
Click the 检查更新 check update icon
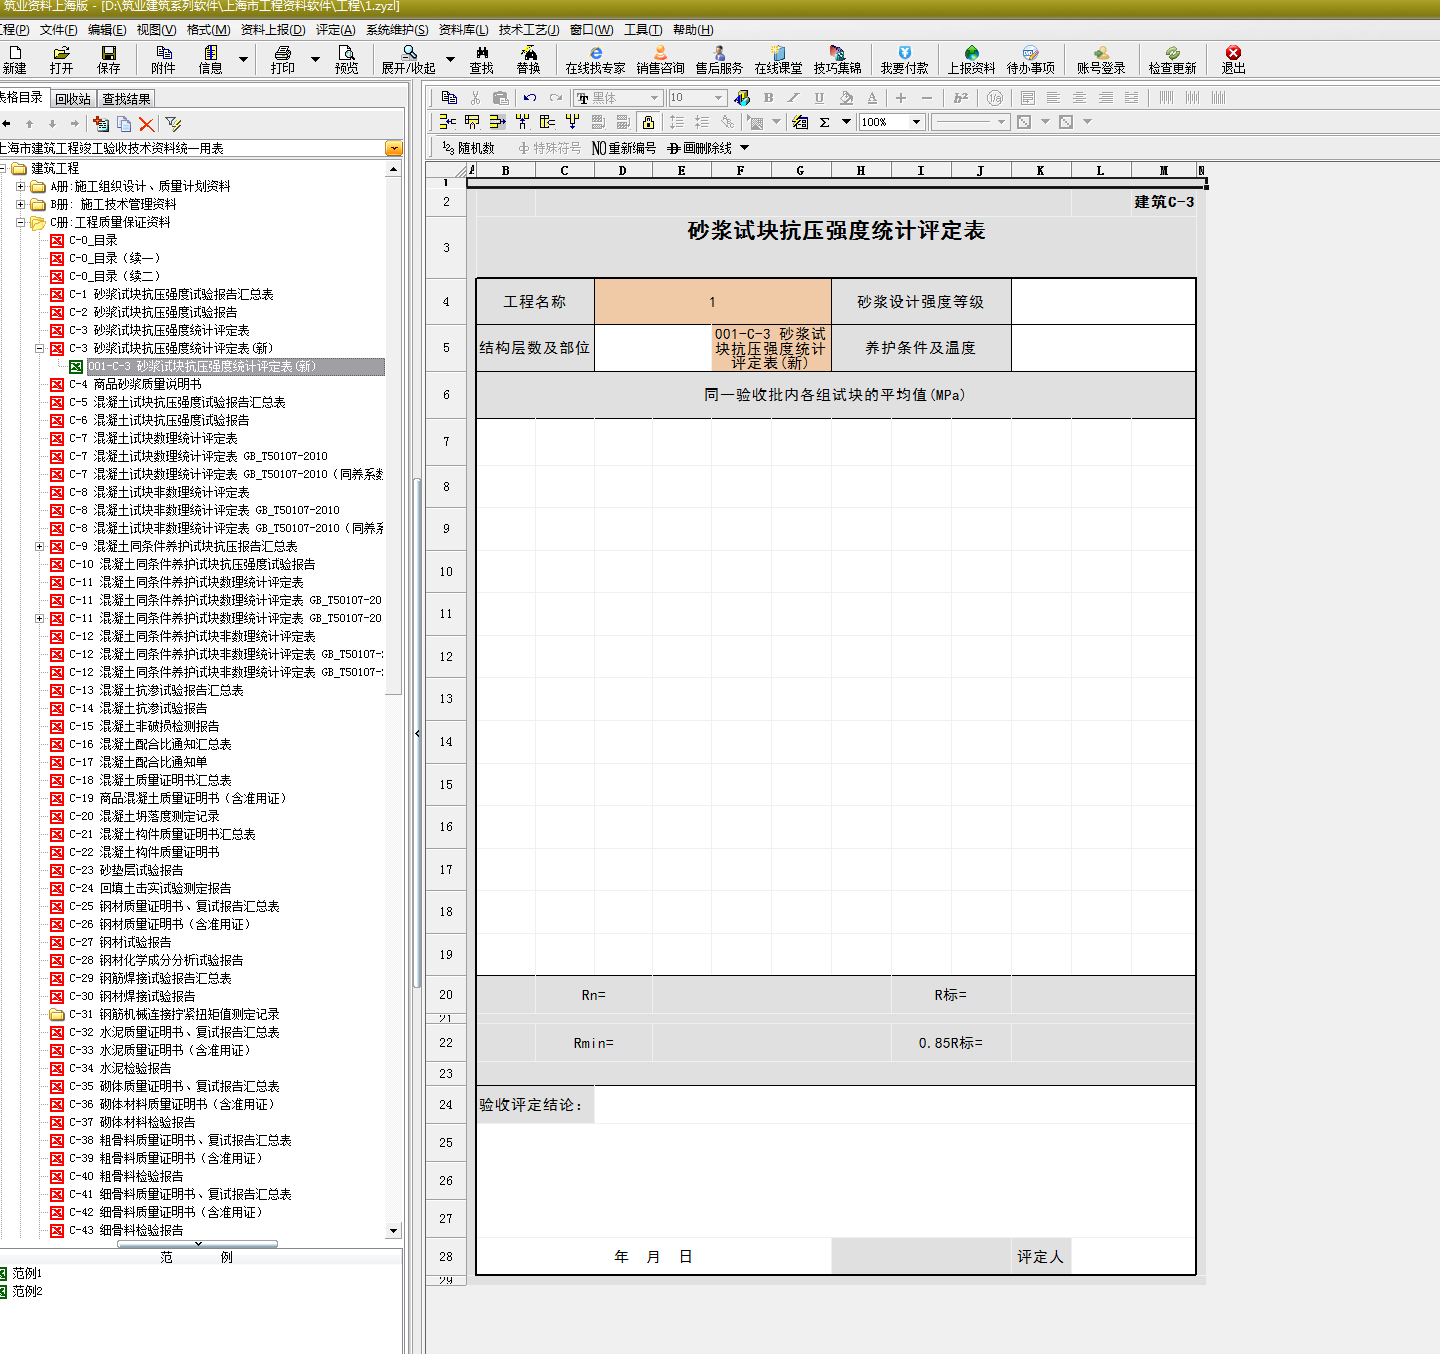point(1172,60)
